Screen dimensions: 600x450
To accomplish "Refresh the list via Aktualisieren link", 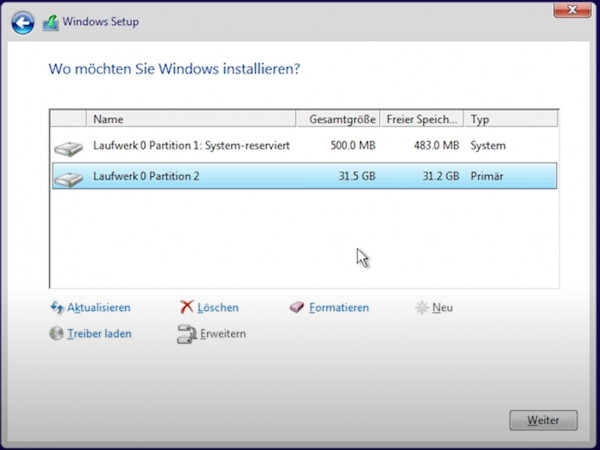I will [x=99, y=308].
